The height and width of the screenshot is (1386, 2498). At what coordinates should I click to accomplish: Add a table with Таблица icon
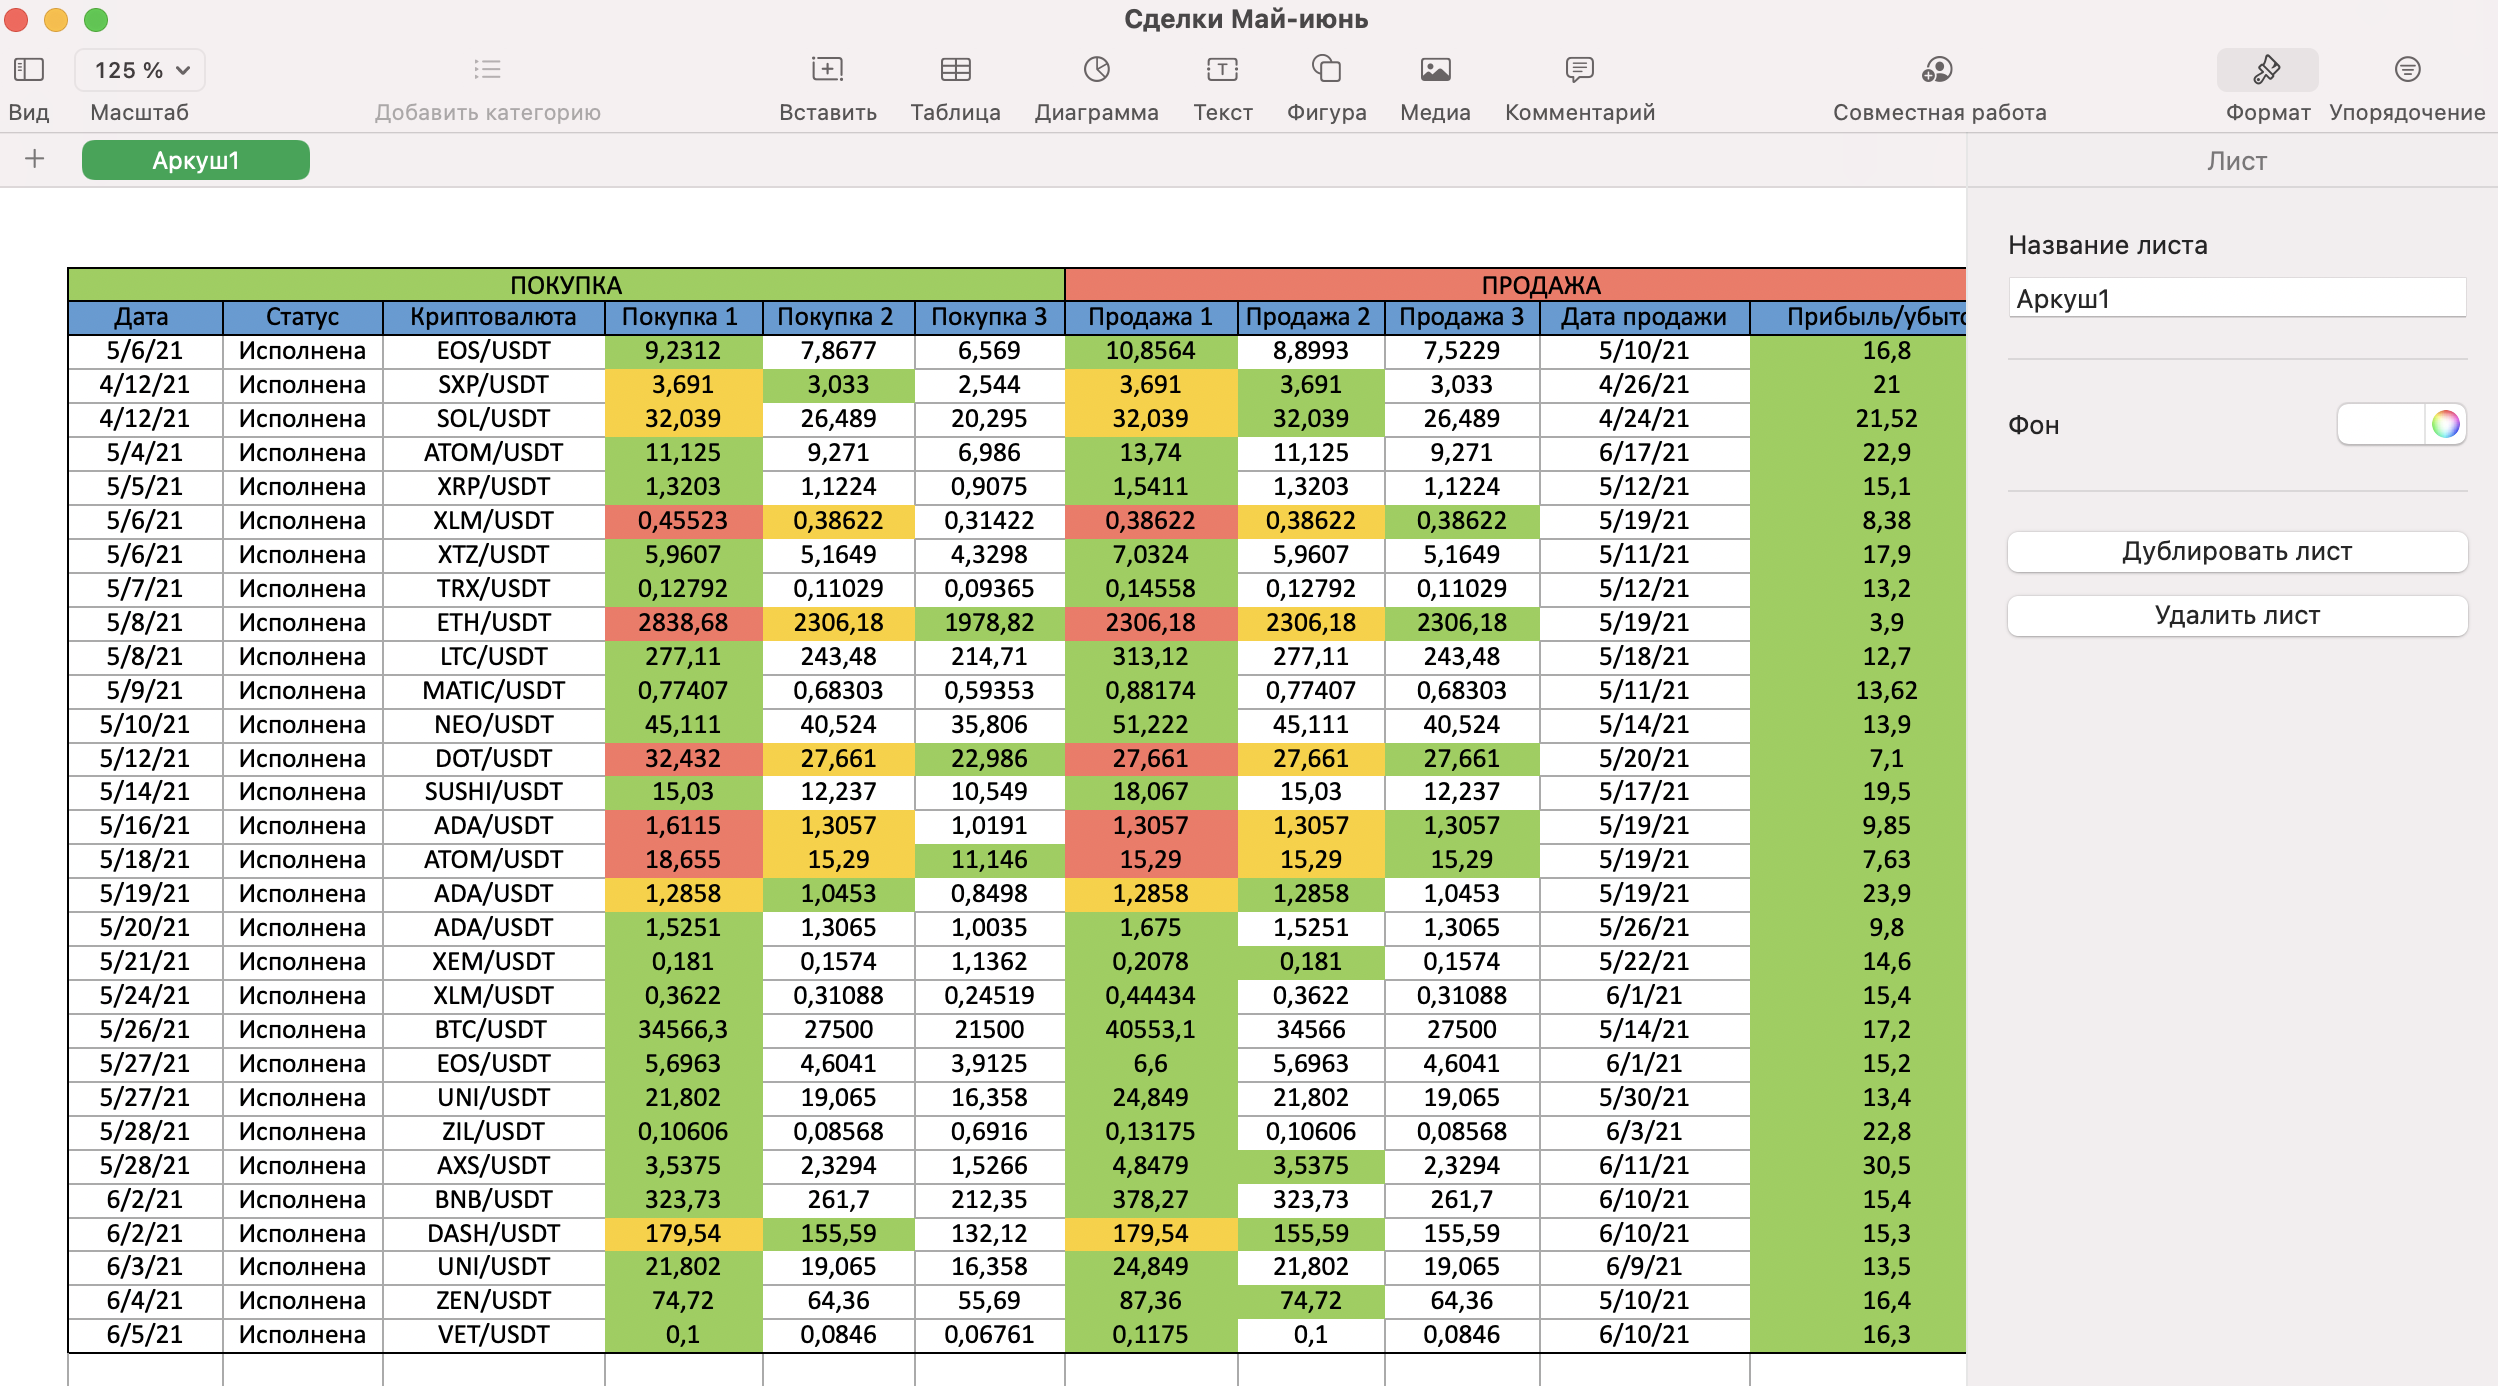coord(955,69)
